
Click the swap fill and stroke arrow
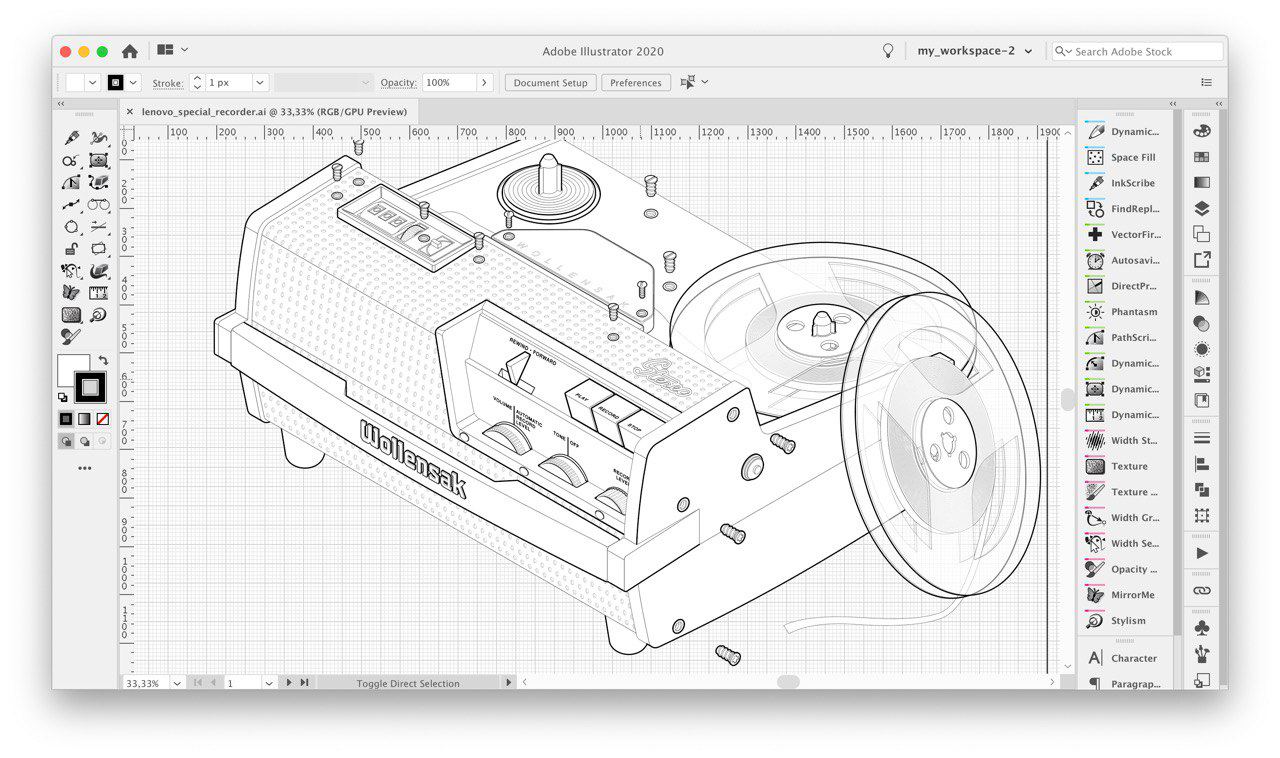[x=103, y=360]
